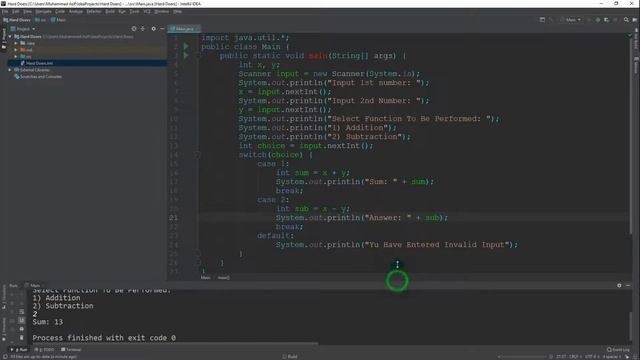
Task: Open the Terminal bottom tab
Action: click(x=71, y=350)
